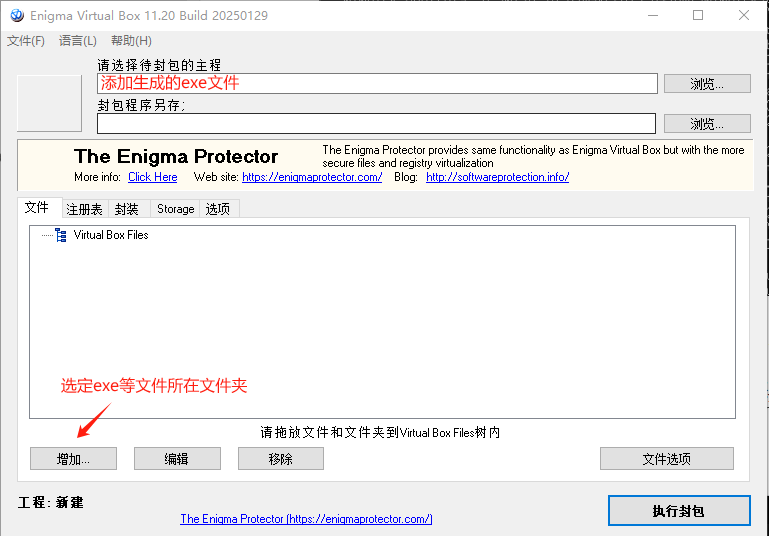Open the softwareprotection.info blog link

(497, 177)
